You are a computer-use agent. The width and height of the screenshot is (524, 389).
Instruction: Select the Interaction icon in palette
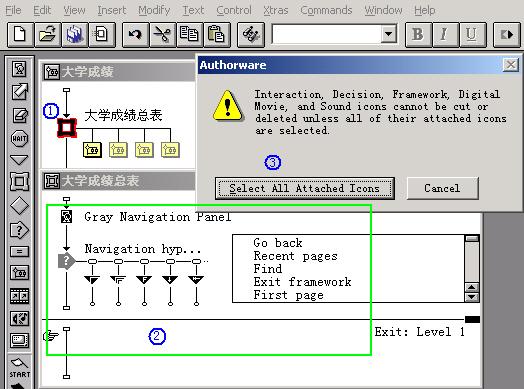pos(19,230)
